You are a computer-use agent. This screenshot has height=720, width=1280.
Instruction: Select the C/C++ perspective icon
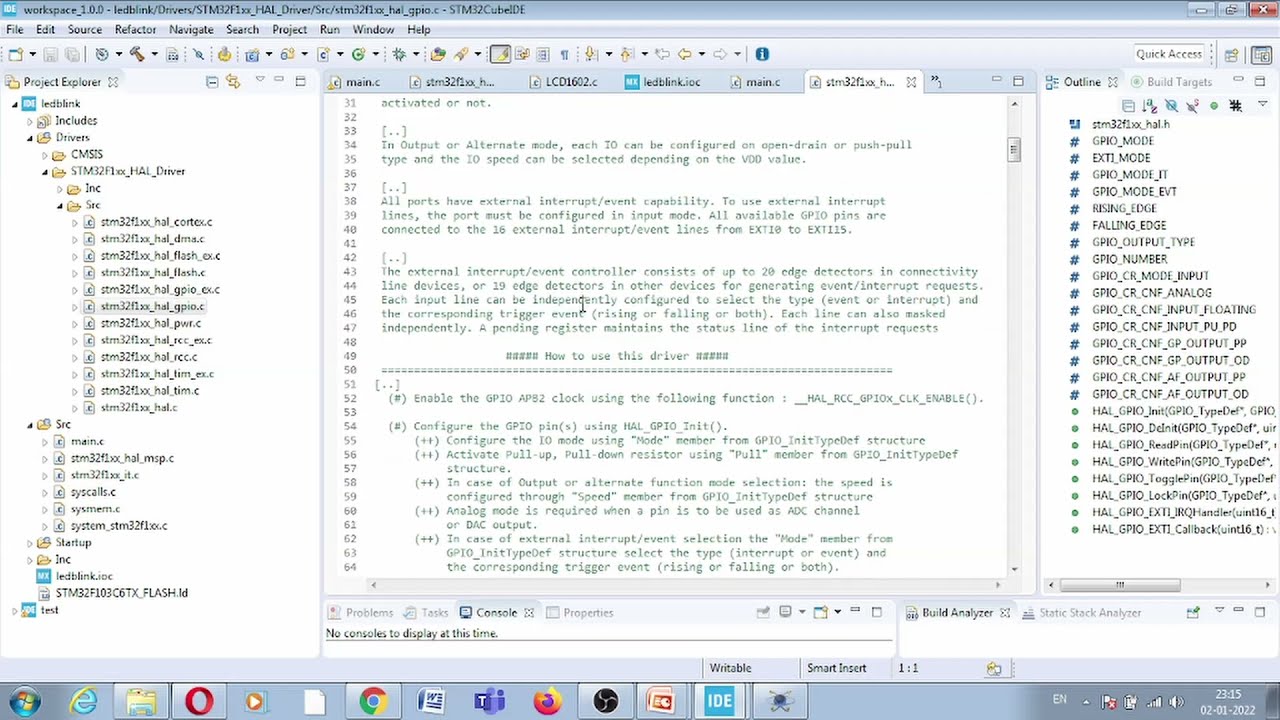[x=1261, y=55]
